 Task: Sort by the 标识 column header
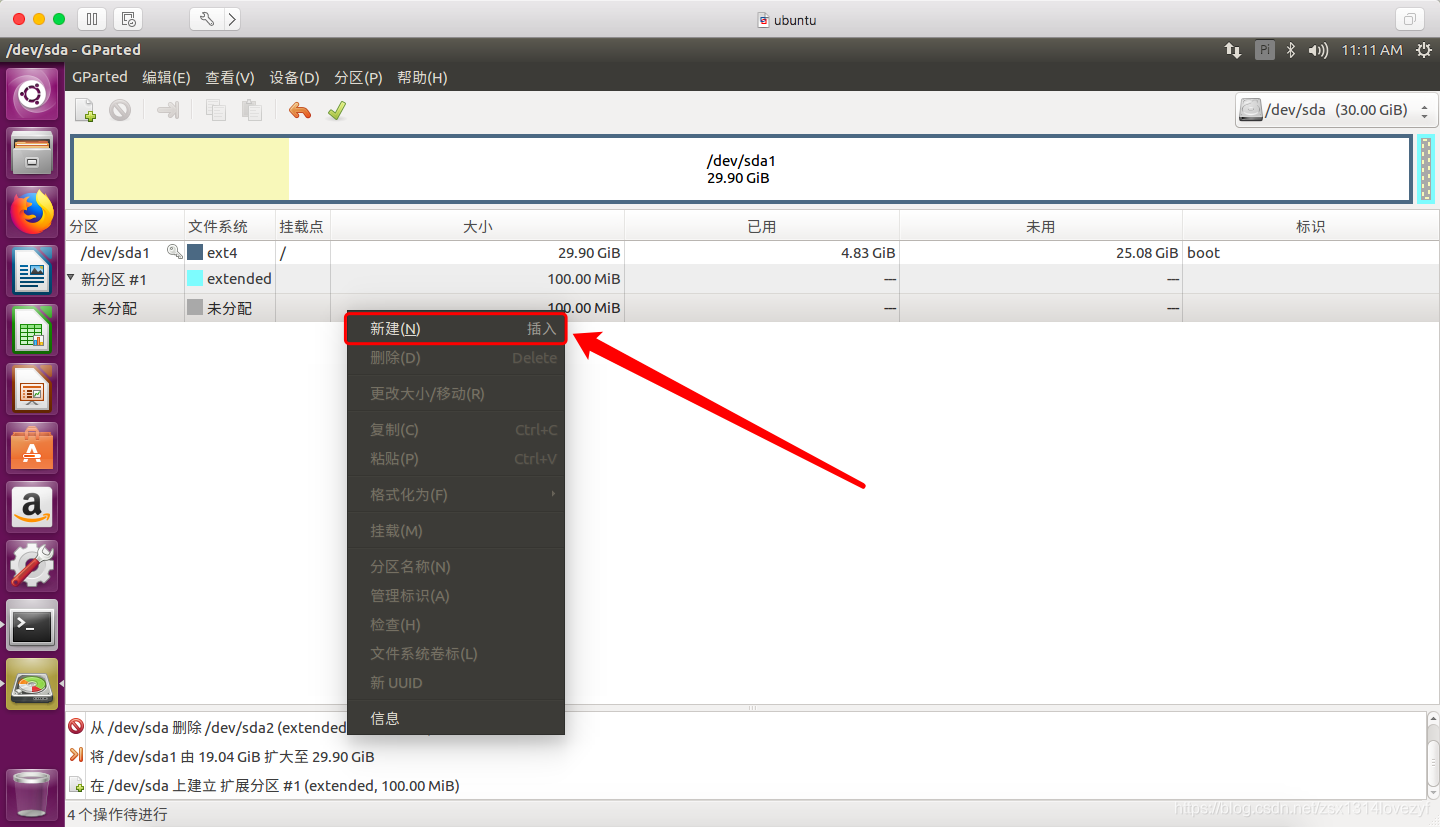click(x=1310, y=227)
